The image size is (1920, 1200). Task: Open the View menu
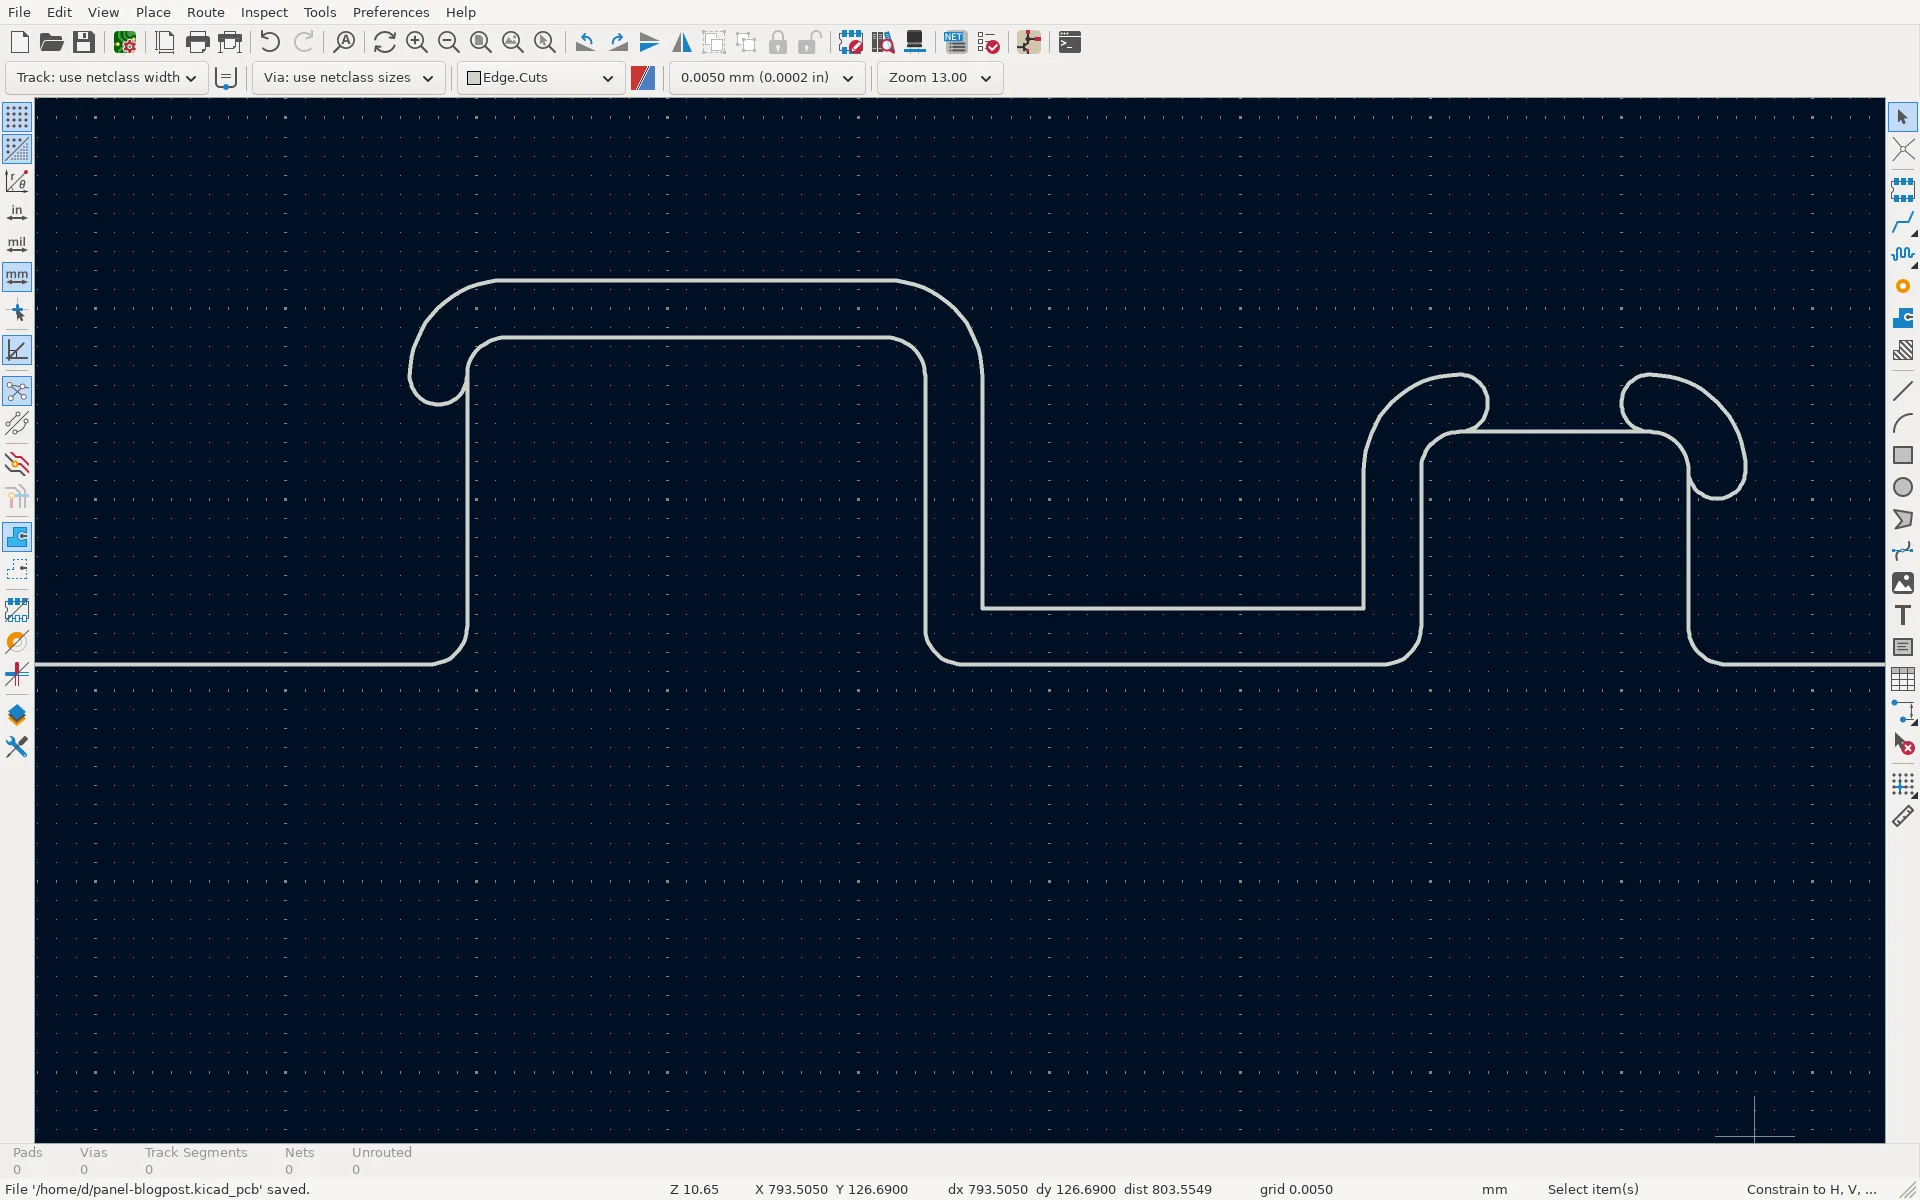coord(103,12)
